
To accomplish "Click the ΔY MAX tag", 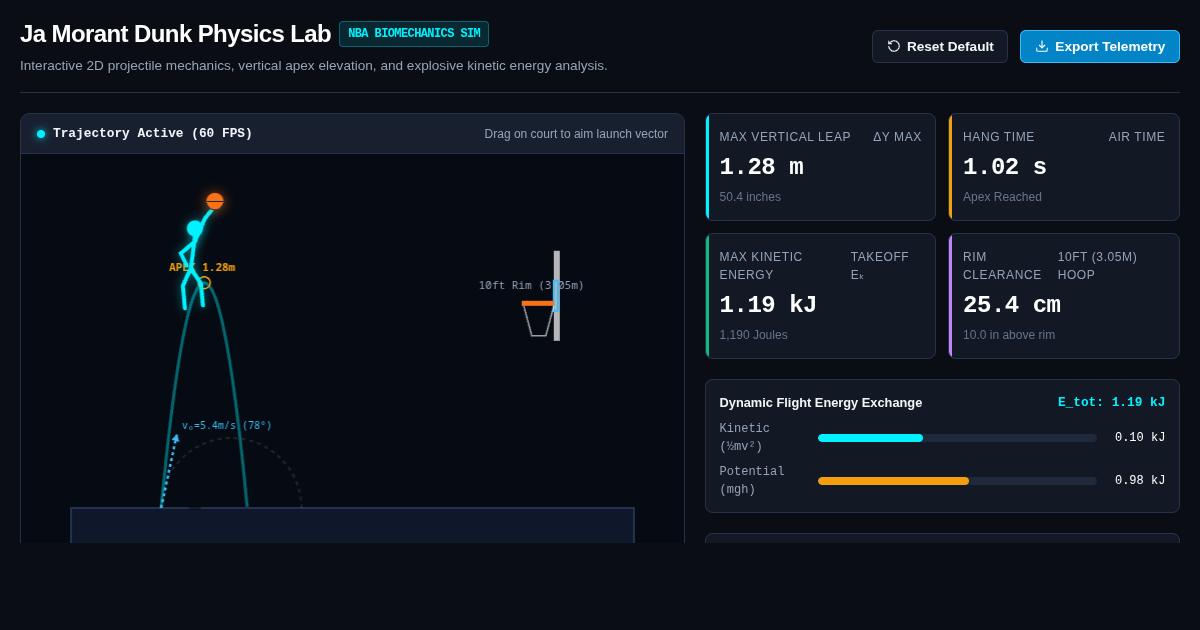I will tap(897, 137).
